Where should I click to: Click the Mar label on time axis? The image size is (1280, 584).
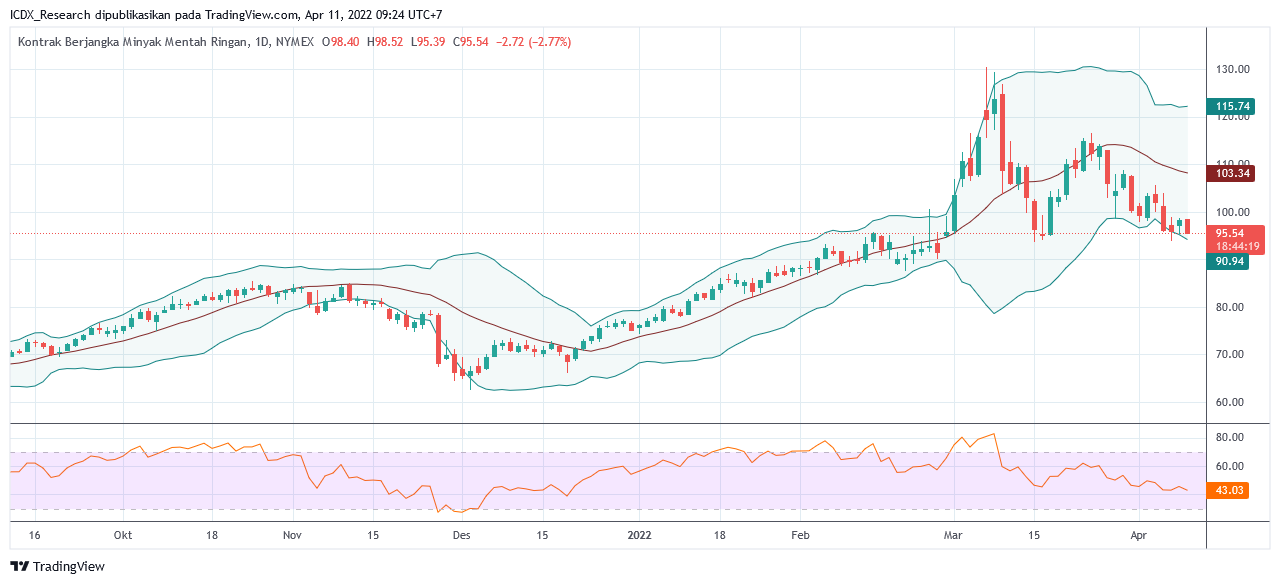954,536
